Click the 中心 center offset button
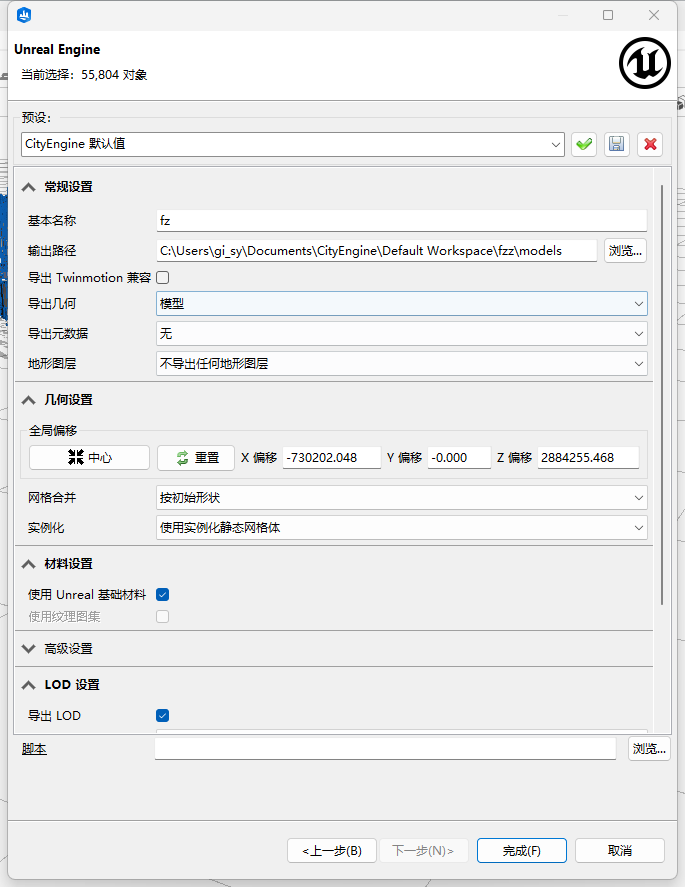The height and width of the screenshot is (887, 685). click(89, 457)
